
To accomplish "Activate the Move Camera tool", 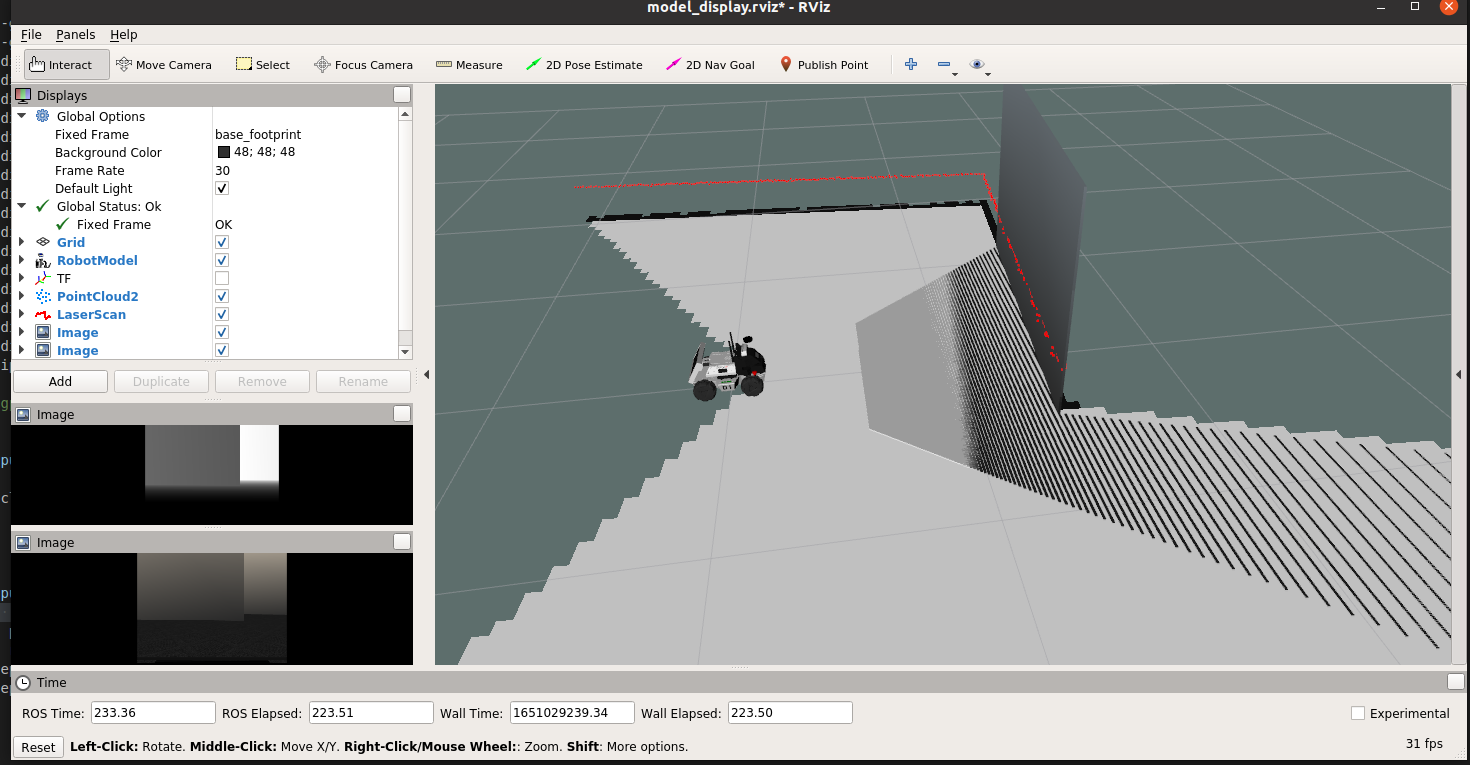I will 163,64.
